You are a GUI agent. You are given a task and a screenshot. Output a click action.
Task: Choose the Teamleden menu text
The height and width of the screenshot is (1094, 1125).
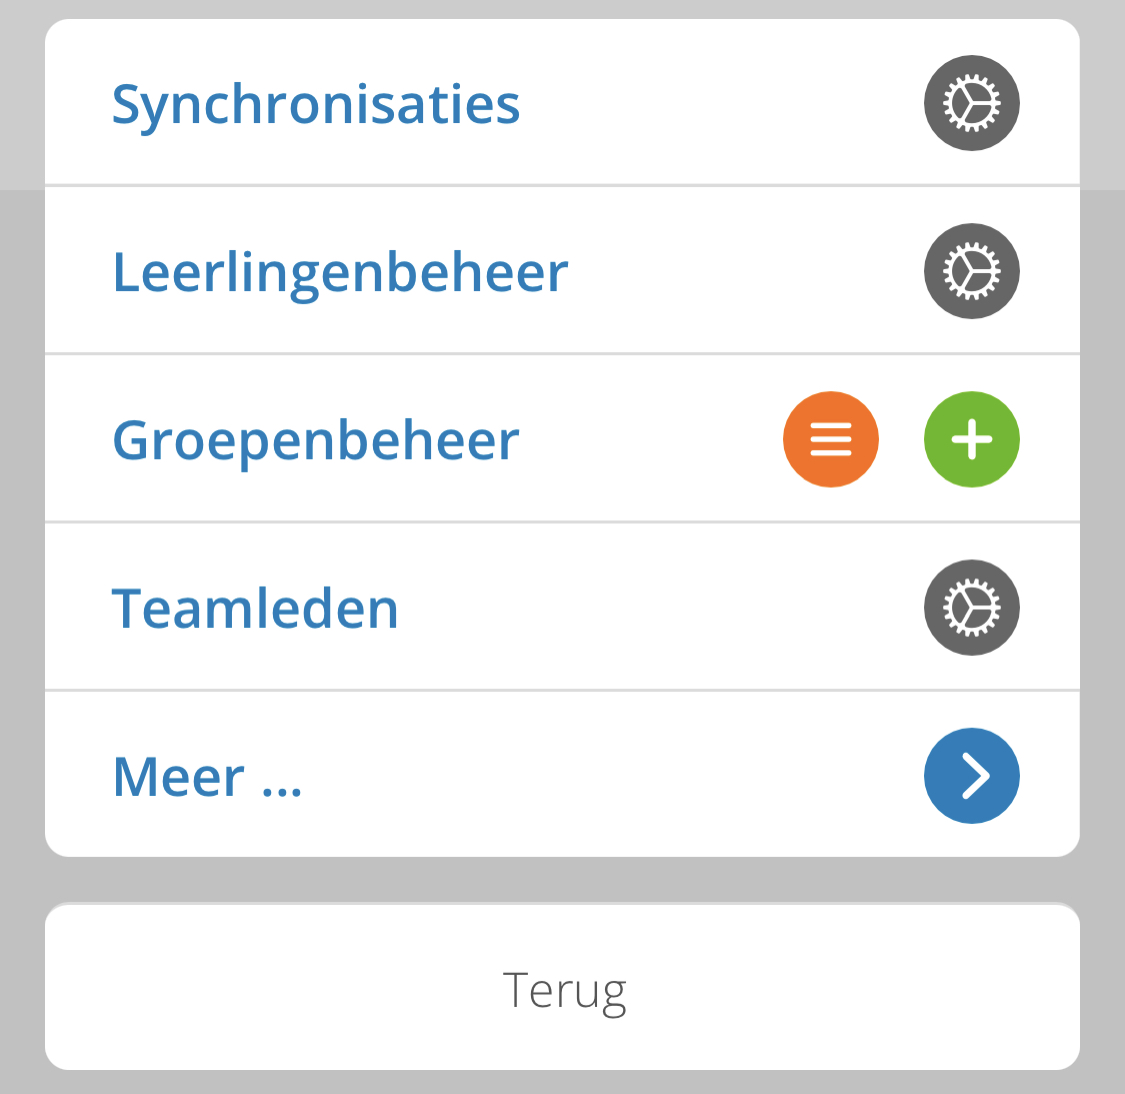coord(255,608)
